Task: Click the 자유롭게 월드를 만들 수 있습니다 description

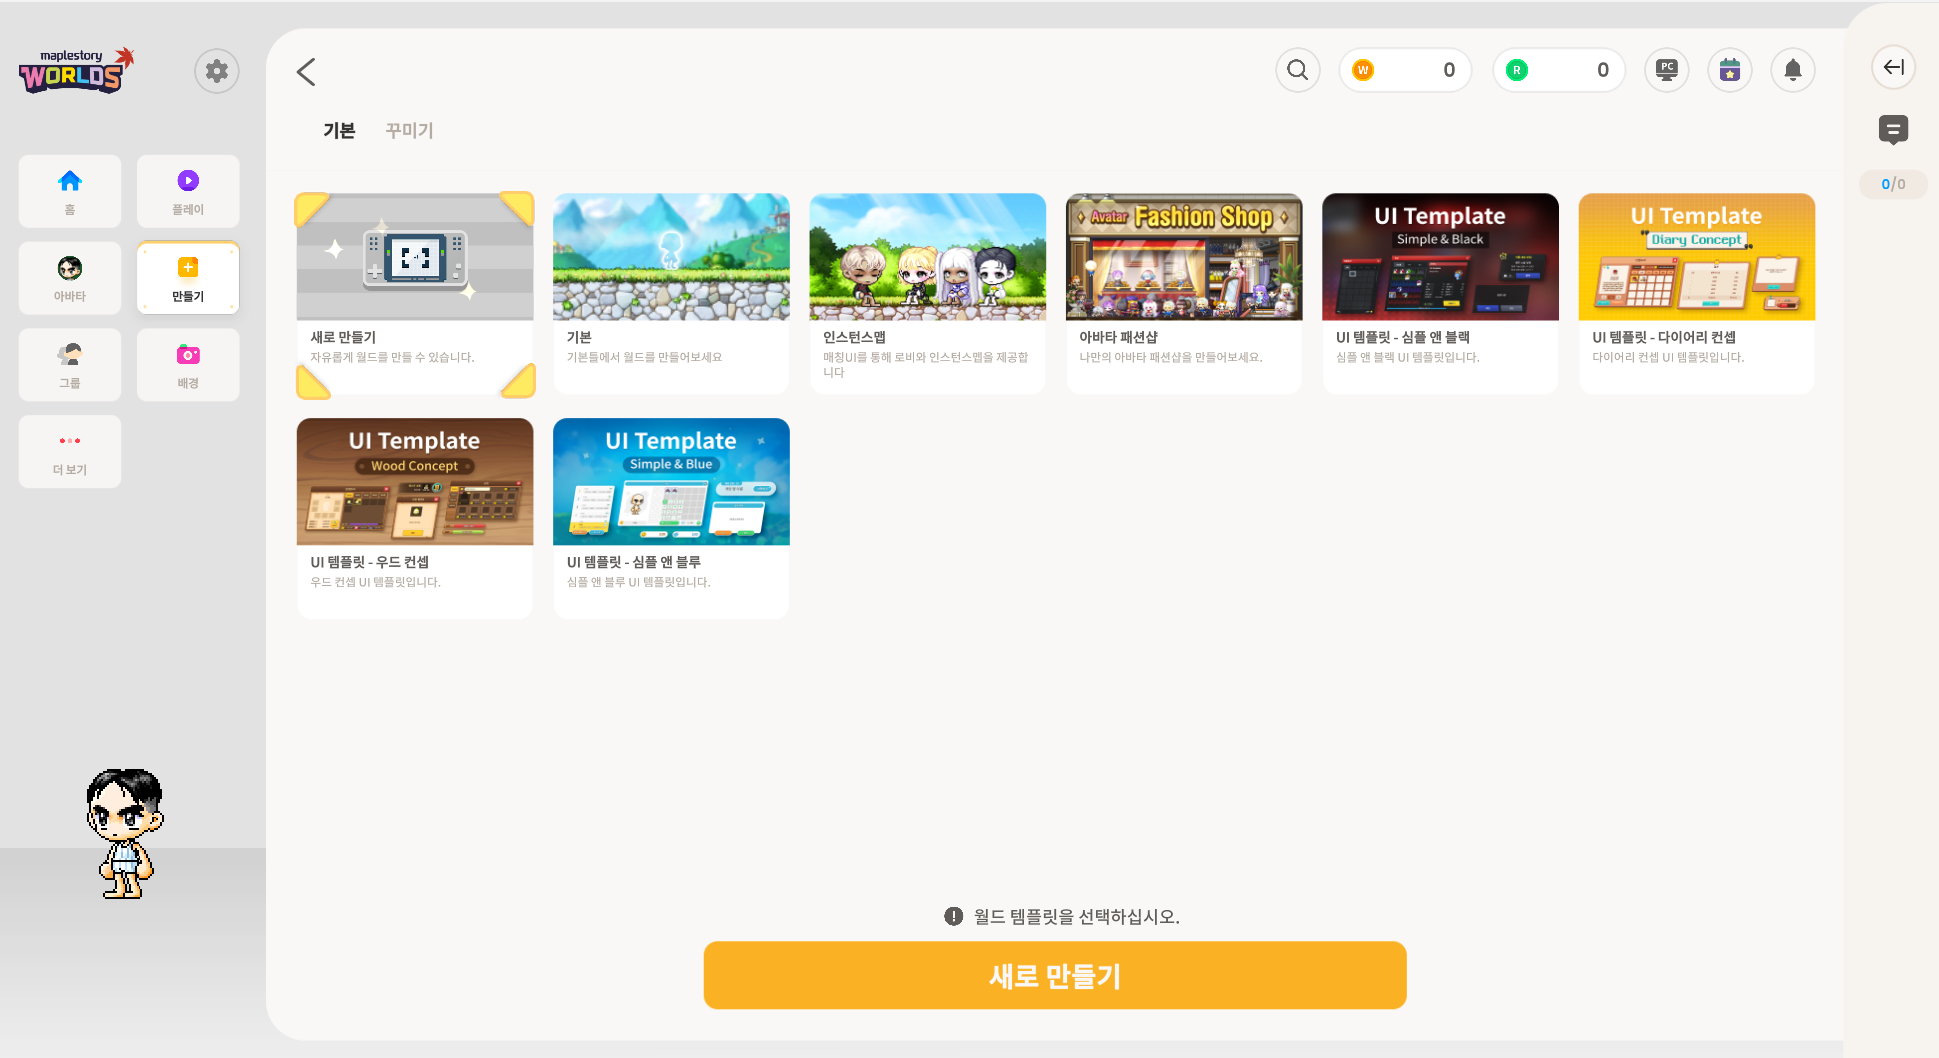Action: tap(392, 357)
